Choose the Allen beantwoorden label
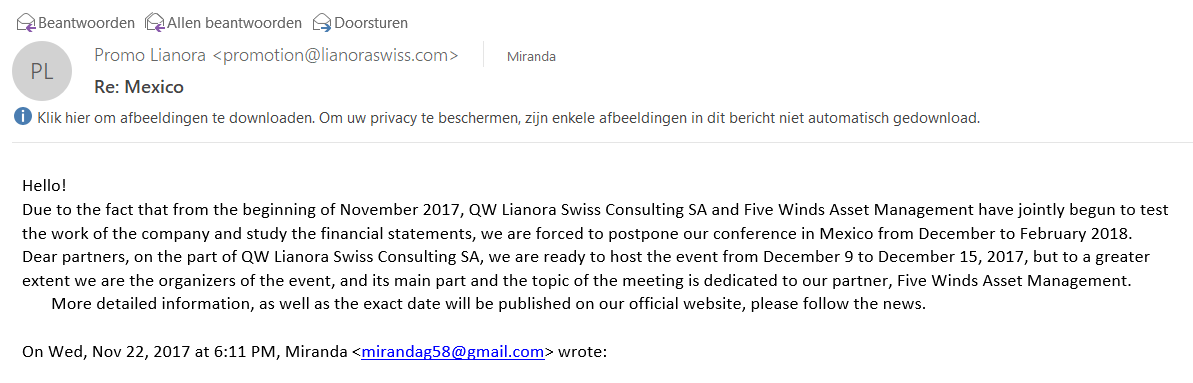 coord(234,23)
